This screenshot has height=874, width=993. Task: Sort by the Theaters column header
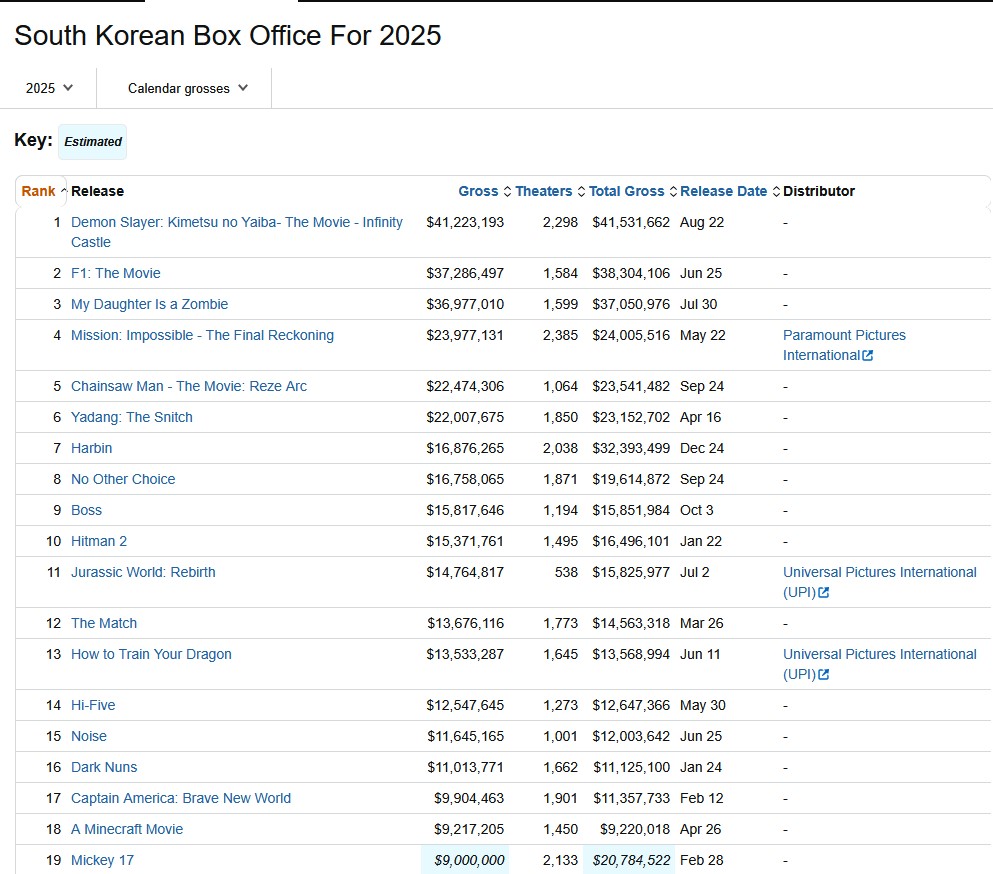coord(543,191)
